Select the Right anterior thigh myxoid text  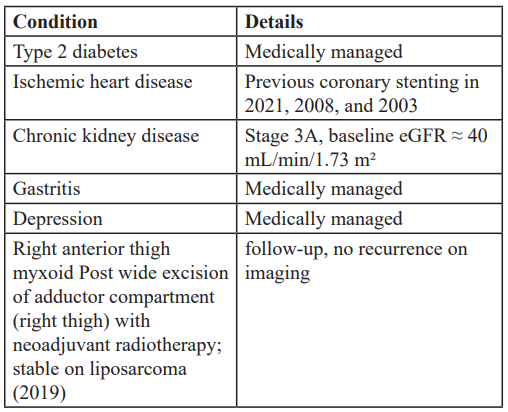coord(91,261)
